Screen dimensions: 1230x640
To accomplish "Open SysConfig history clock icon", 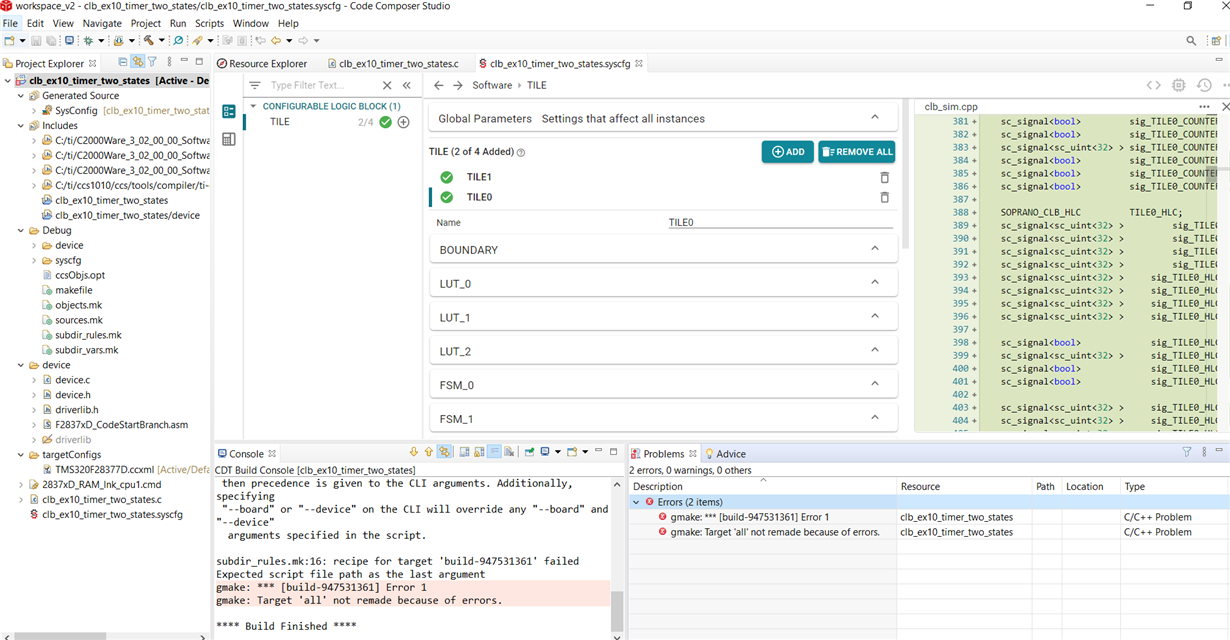I will coord(1204,86).
